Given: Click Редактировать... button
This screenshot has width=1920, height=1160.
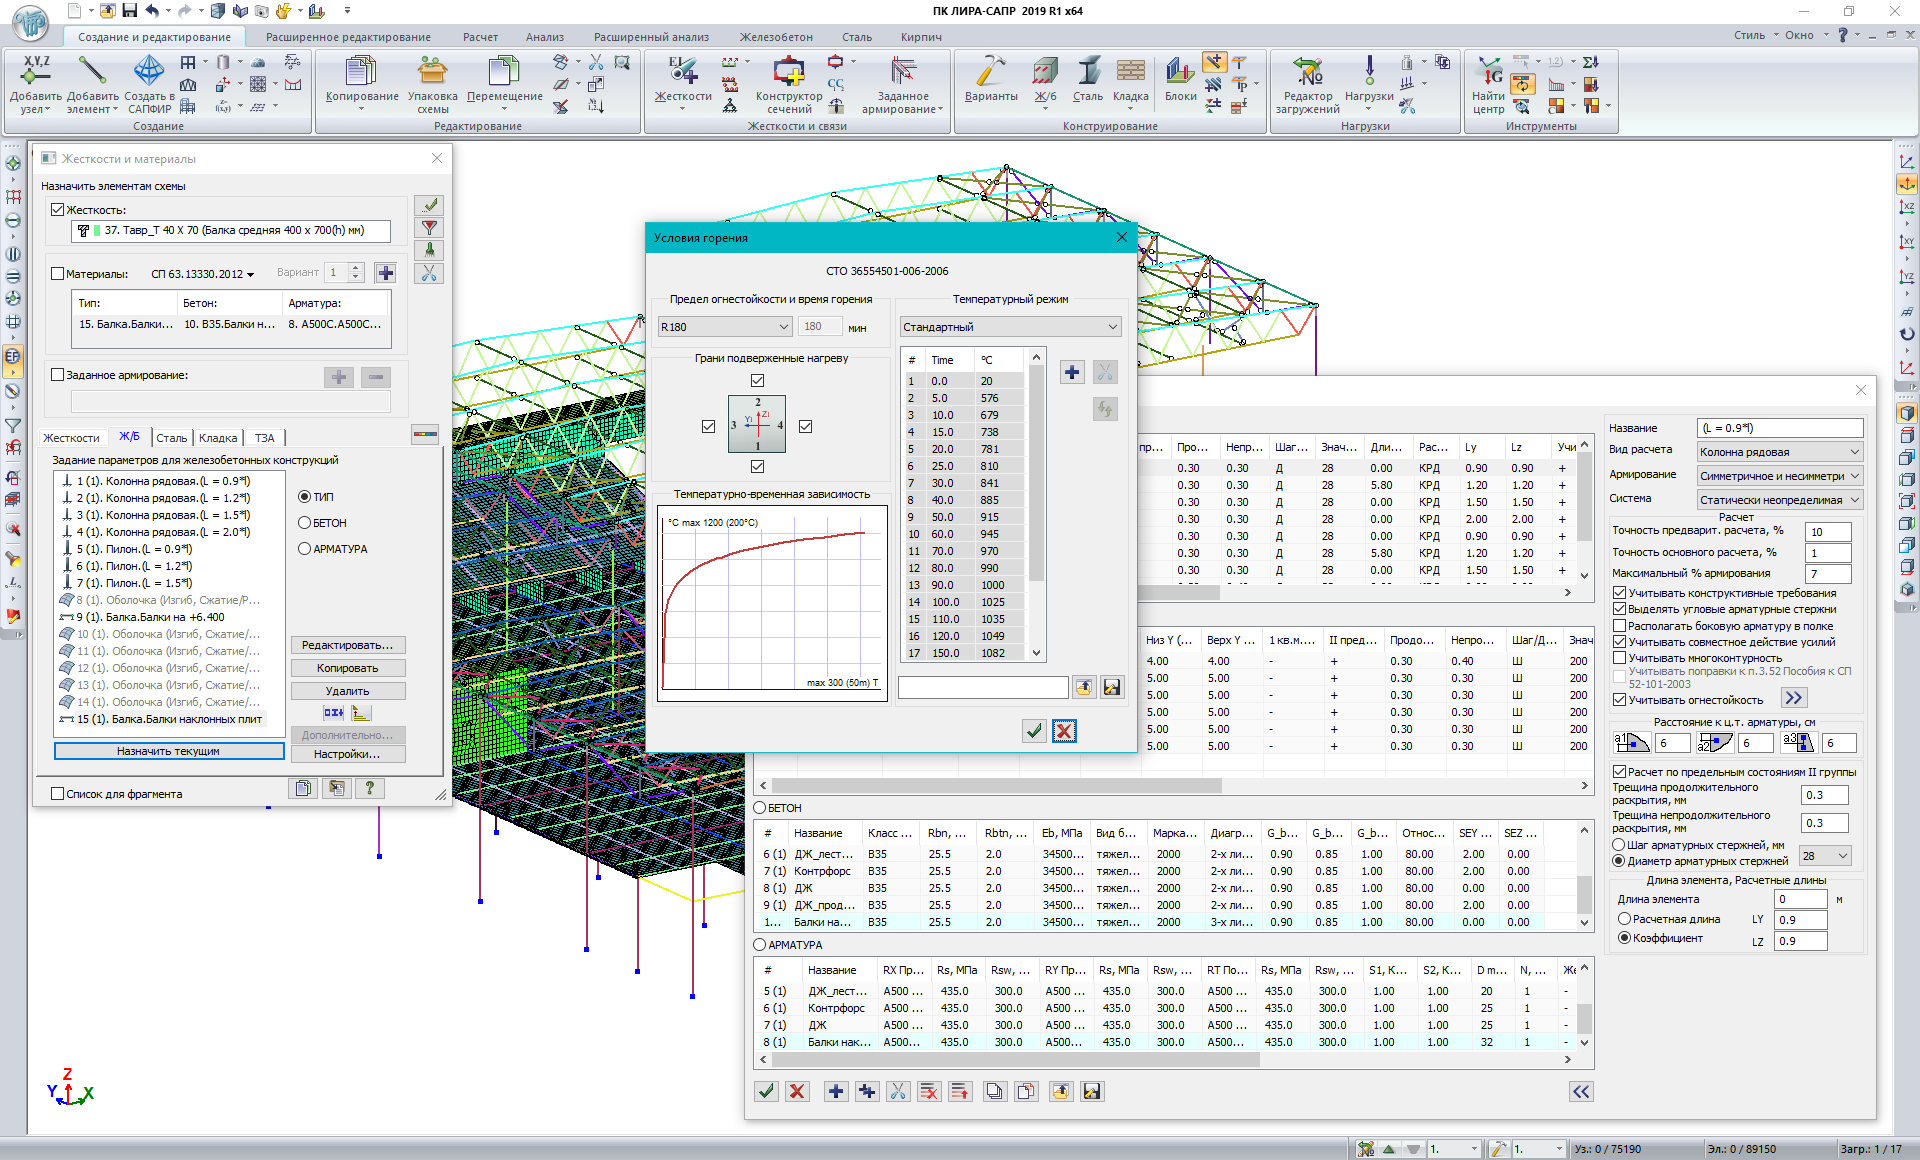Looking at the screenshot, I should click(x=348, y=645).
